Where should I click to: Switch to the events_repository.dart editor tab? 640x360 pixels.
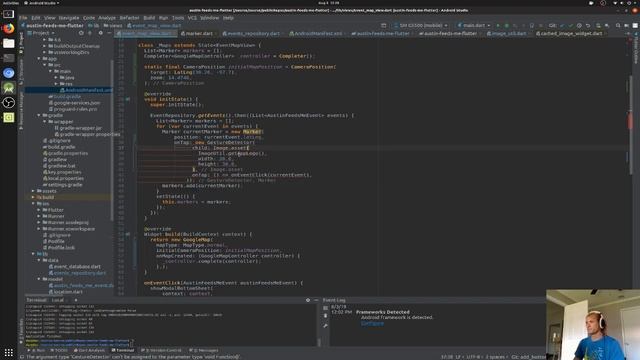[252, 33]
